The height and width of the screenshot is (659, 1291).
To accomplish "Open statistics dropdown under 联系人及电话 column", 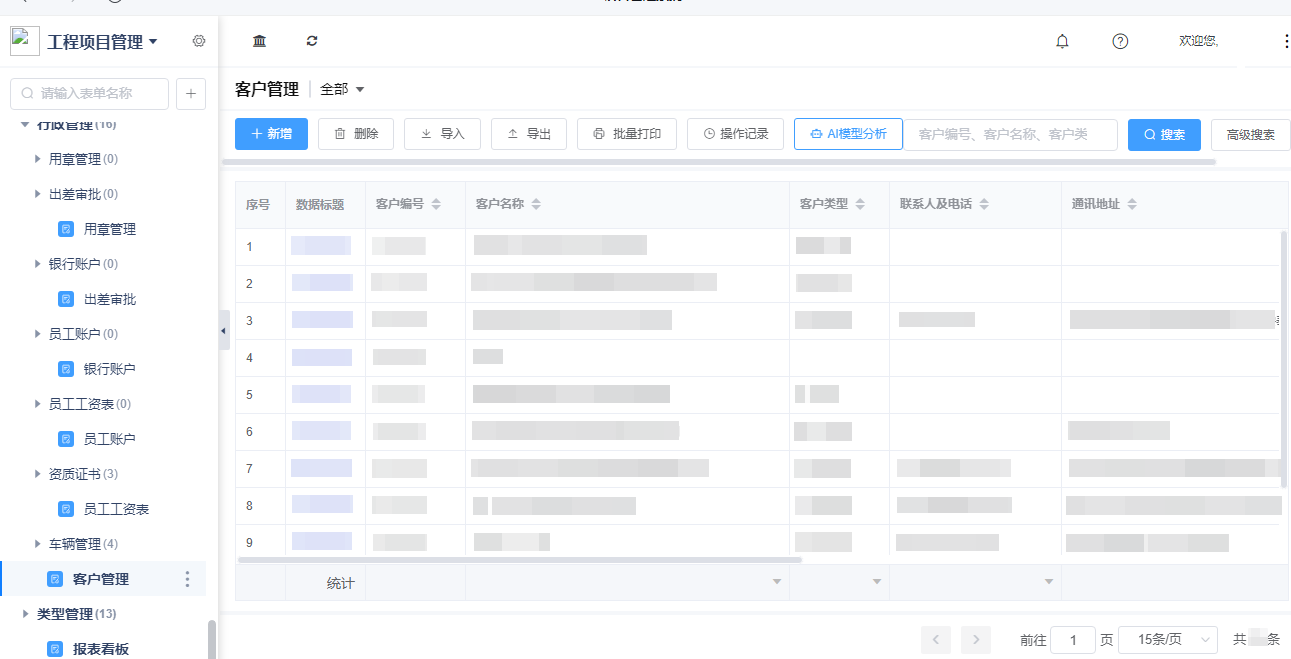I will point(1049,582).
